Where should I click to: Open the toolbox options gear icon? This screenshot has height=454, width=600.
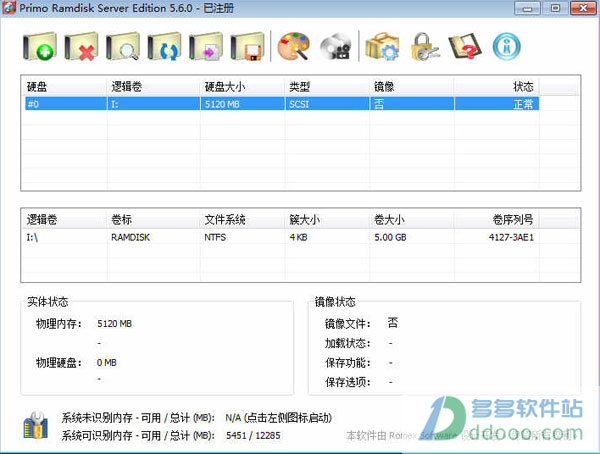pos(382,46)
